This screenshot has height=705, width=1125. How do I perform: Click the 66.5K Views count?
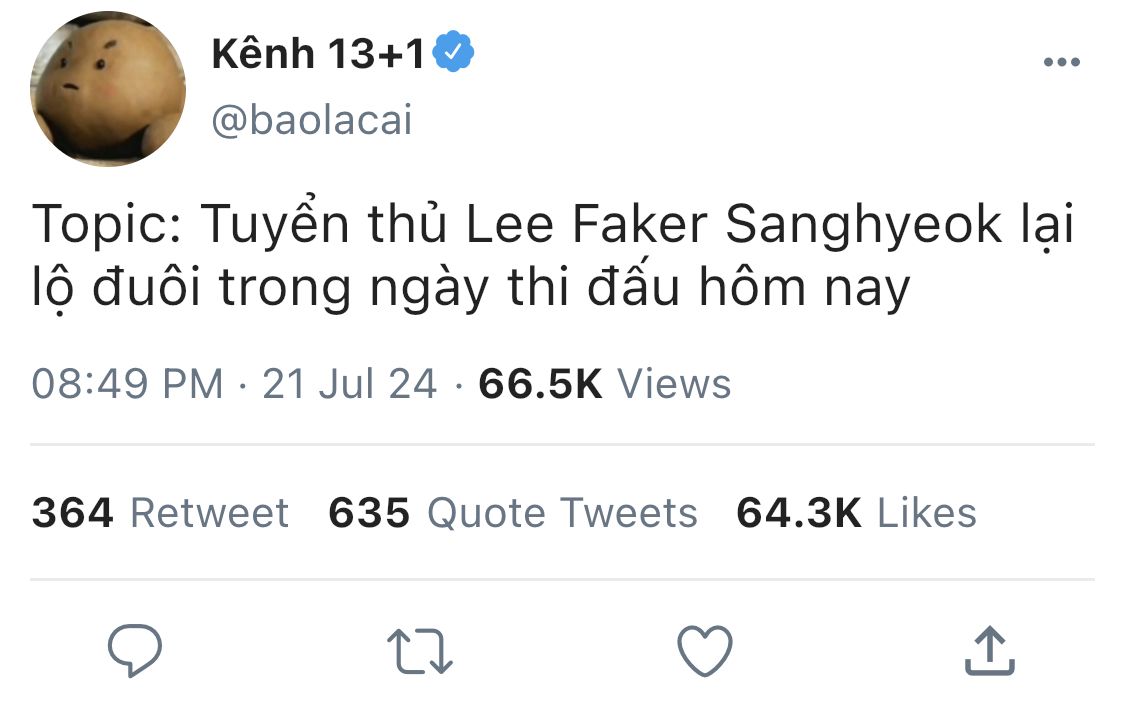click(605, 384)
